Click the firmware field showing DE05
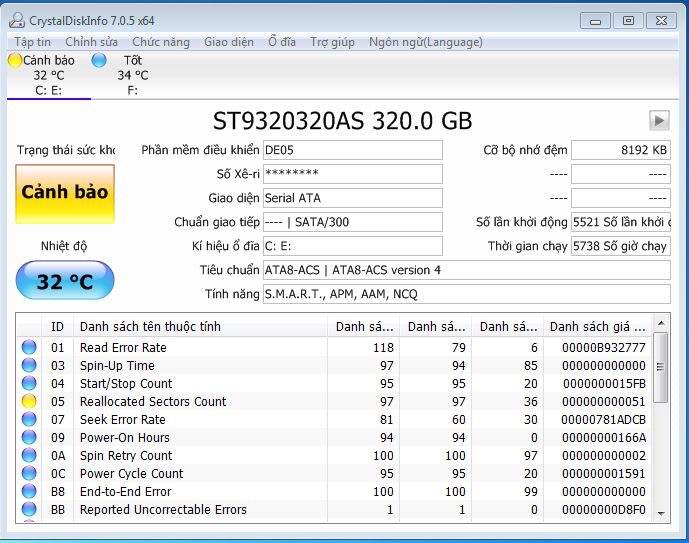 (351, 150)
